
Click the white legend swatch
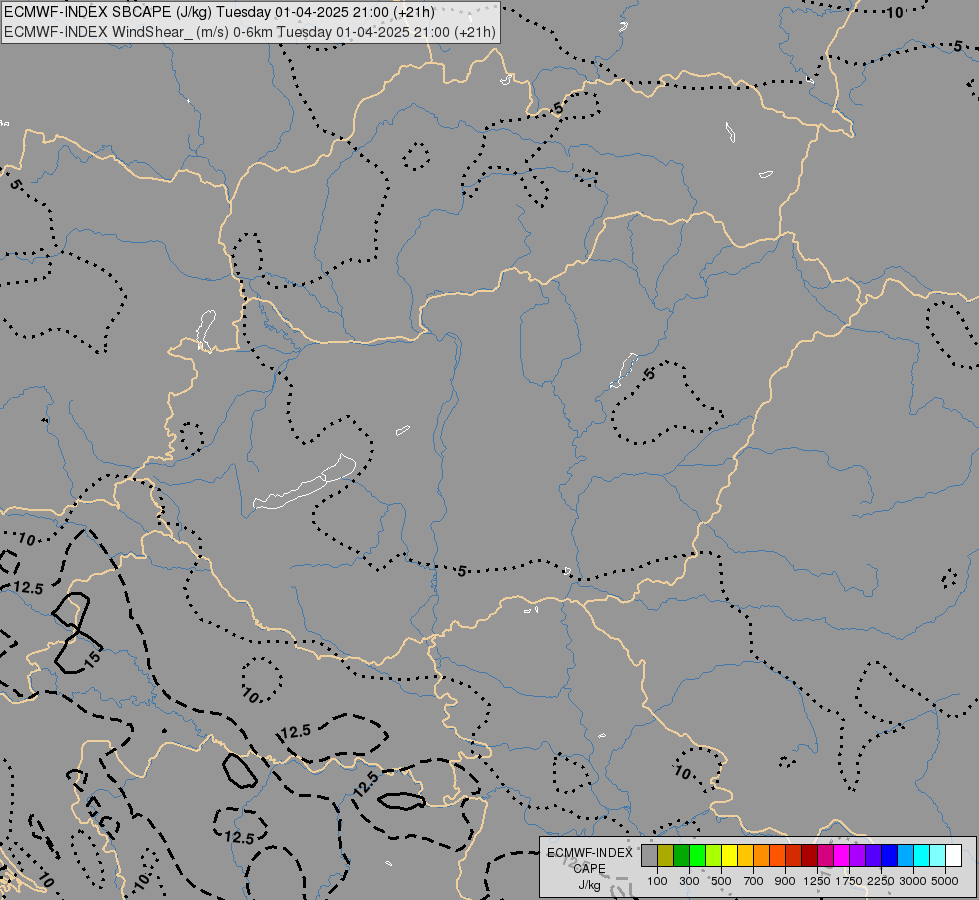953,855
